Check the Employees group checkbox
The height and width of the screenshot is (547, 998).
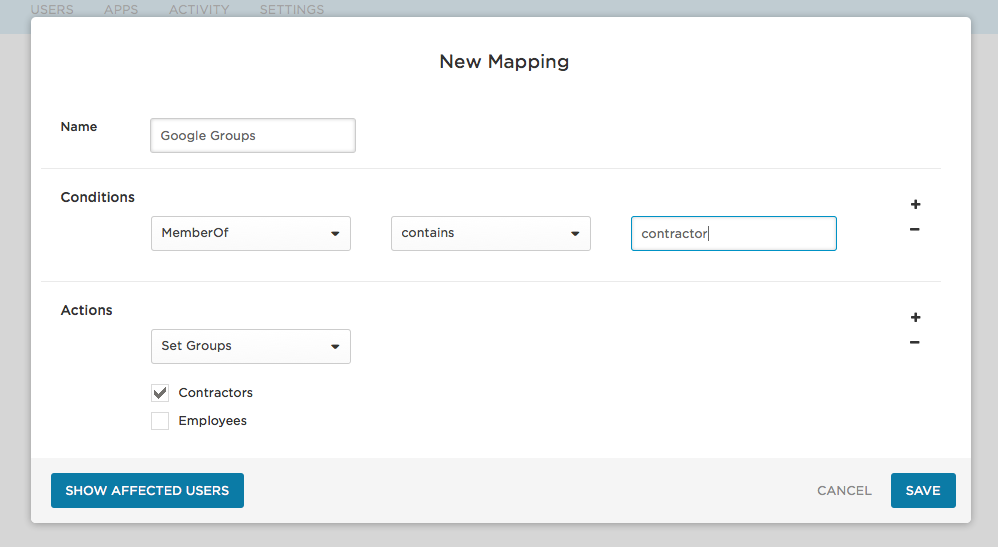coord(160,421)
